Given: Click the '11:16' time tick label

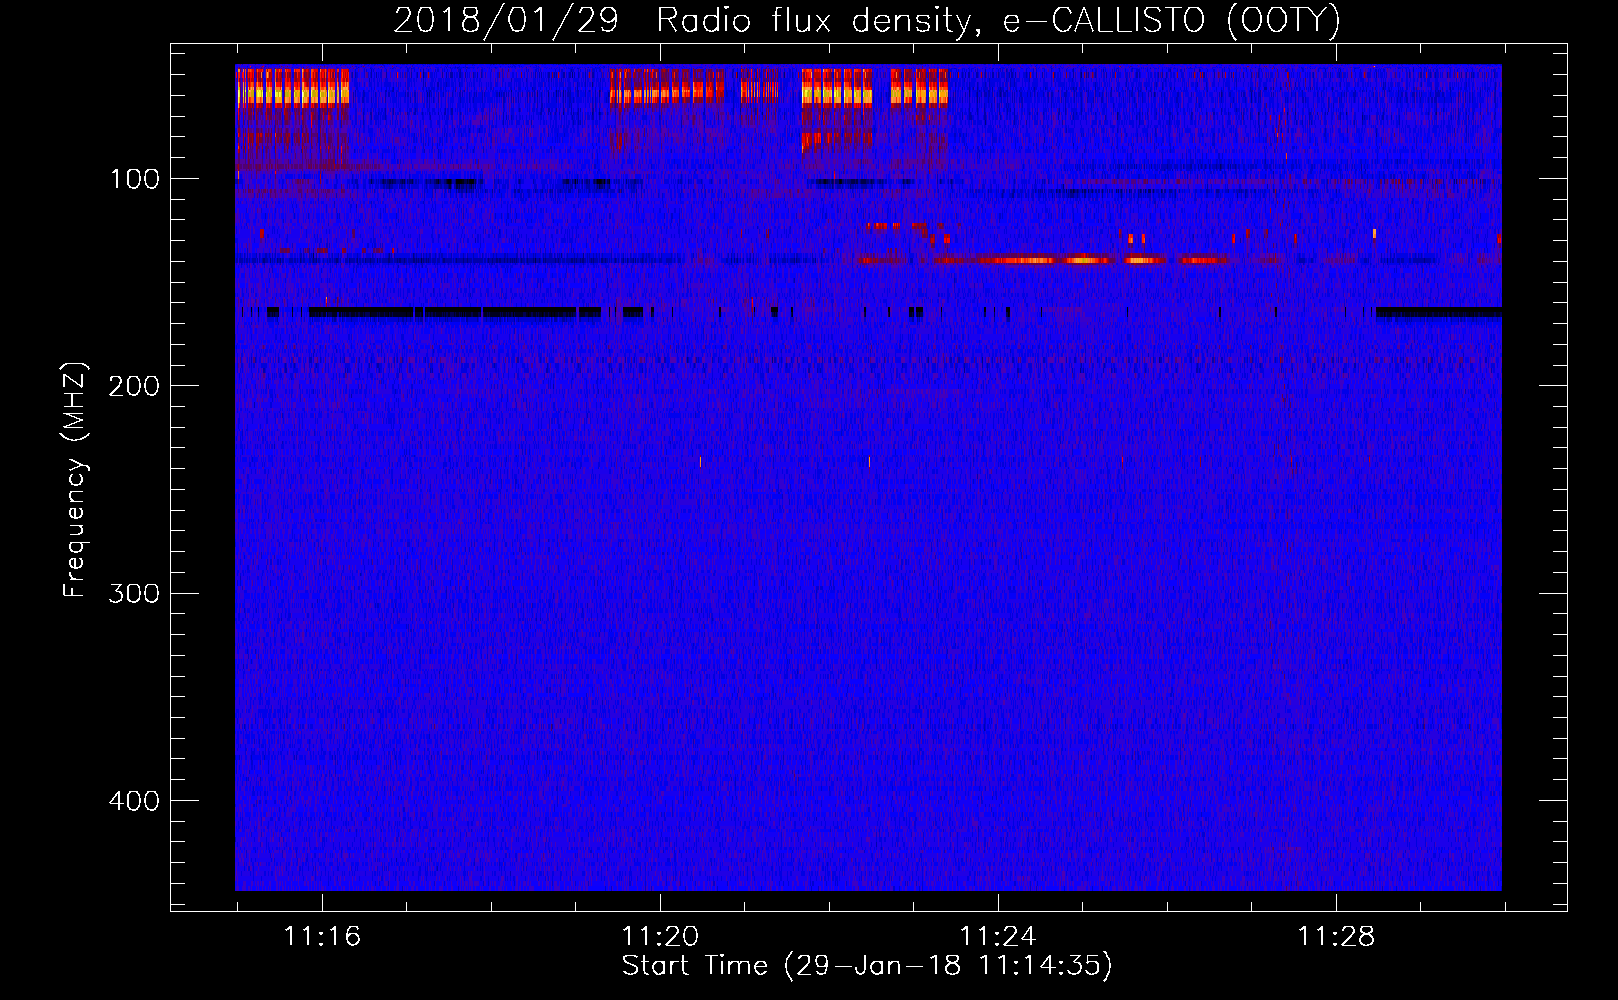Looking at the screenshot, I should pyautogui.click(x=322, y=937).
